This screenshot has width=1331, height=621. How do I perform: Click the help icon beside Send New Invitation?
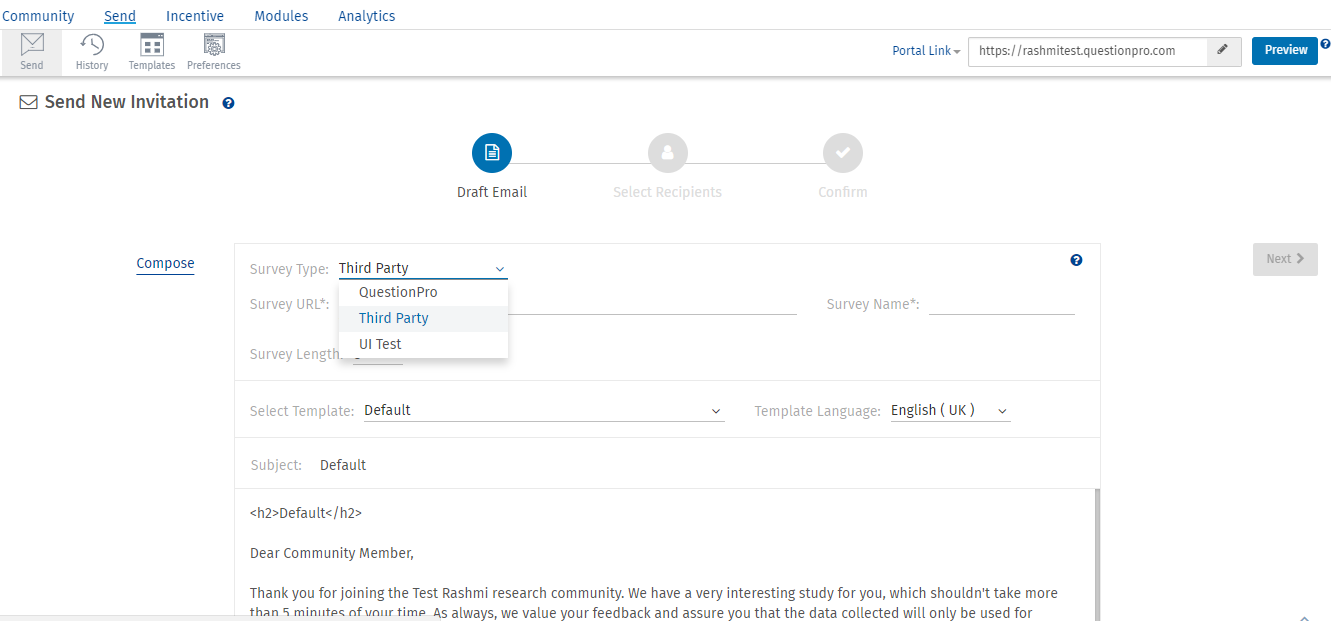click(228, 103)
